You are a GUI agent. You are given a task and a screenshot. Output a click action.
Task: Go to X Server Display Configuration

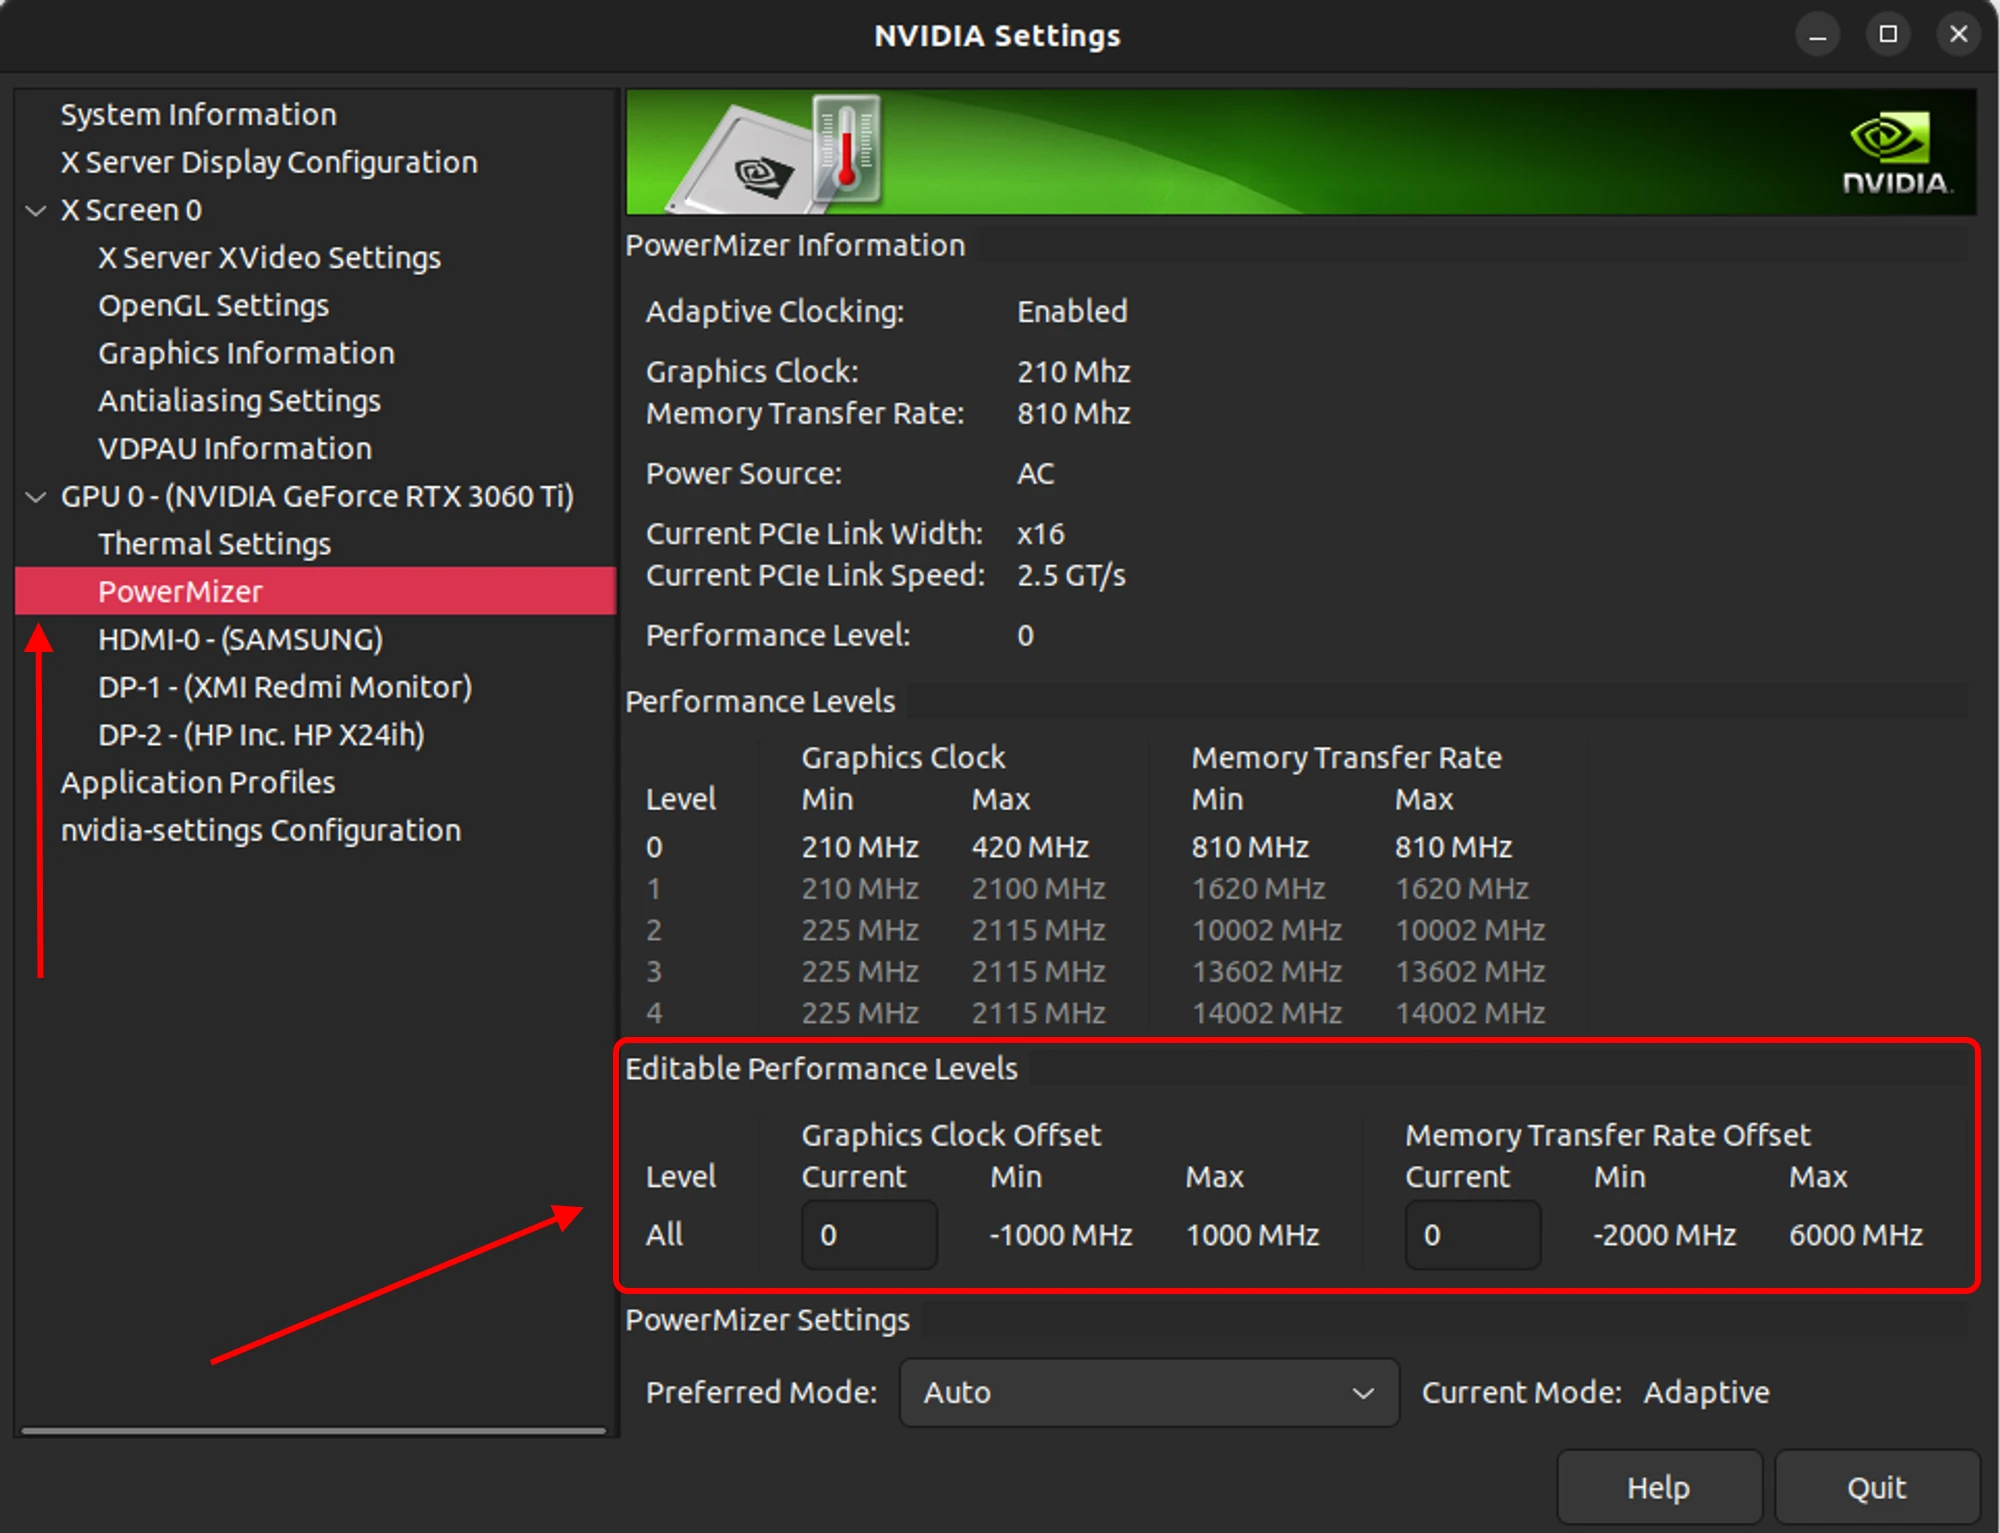pyautogui.click(x=269, y=163)
